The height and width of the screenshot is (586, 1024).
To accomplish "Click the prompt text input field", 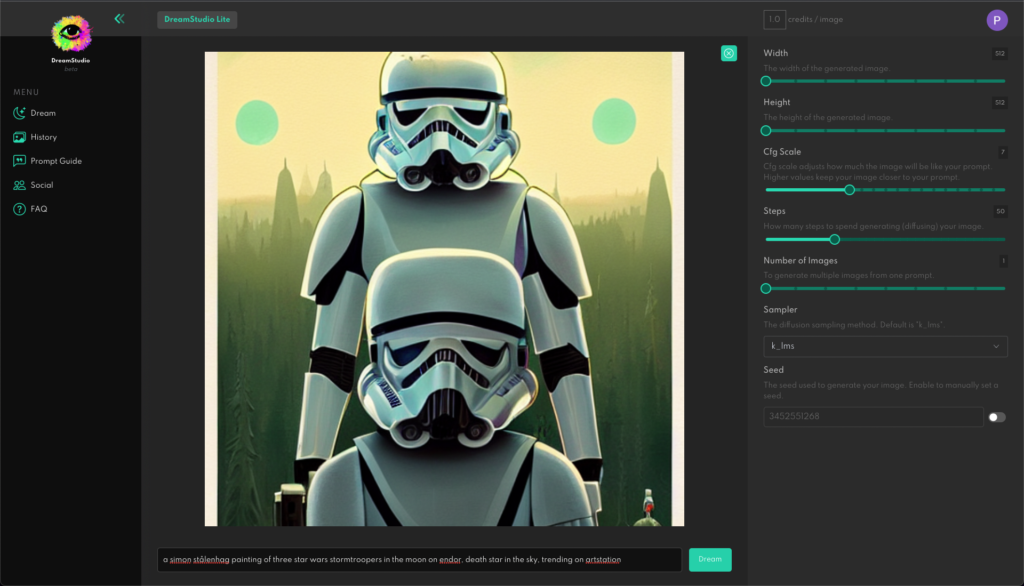I will [419, 559].
